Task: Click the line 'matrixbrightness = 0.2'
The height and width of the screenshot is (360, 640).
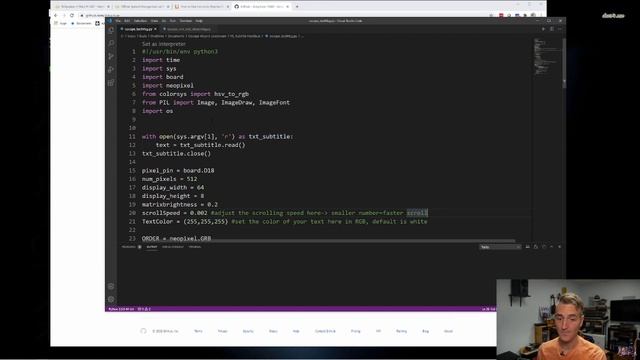Action: 180,204
